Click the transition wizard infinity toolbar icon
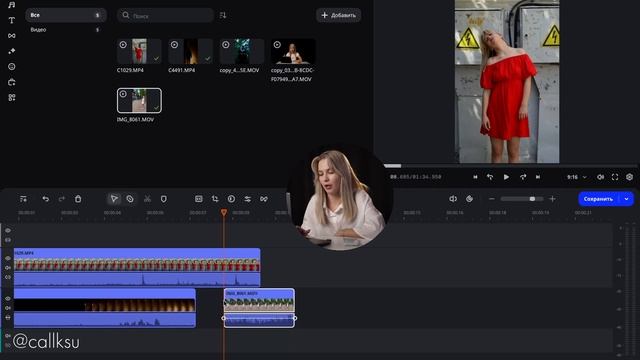 pos(264,199)
